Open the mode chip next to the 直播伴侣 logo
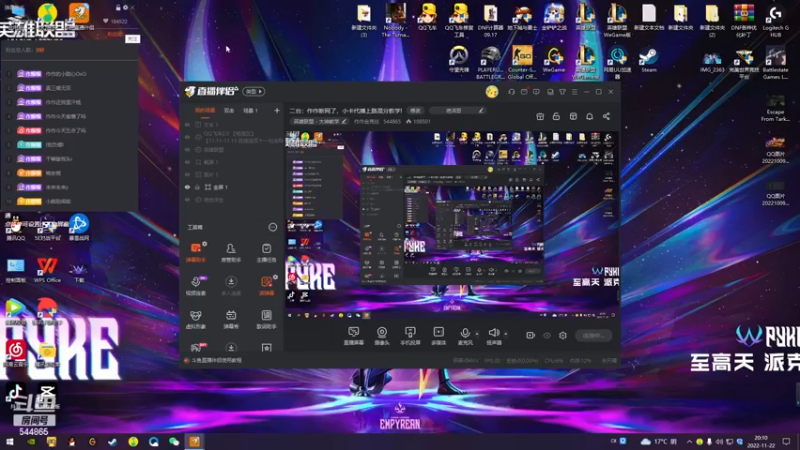This screenshot has width=800, height=450. click(x=254, y=91)
